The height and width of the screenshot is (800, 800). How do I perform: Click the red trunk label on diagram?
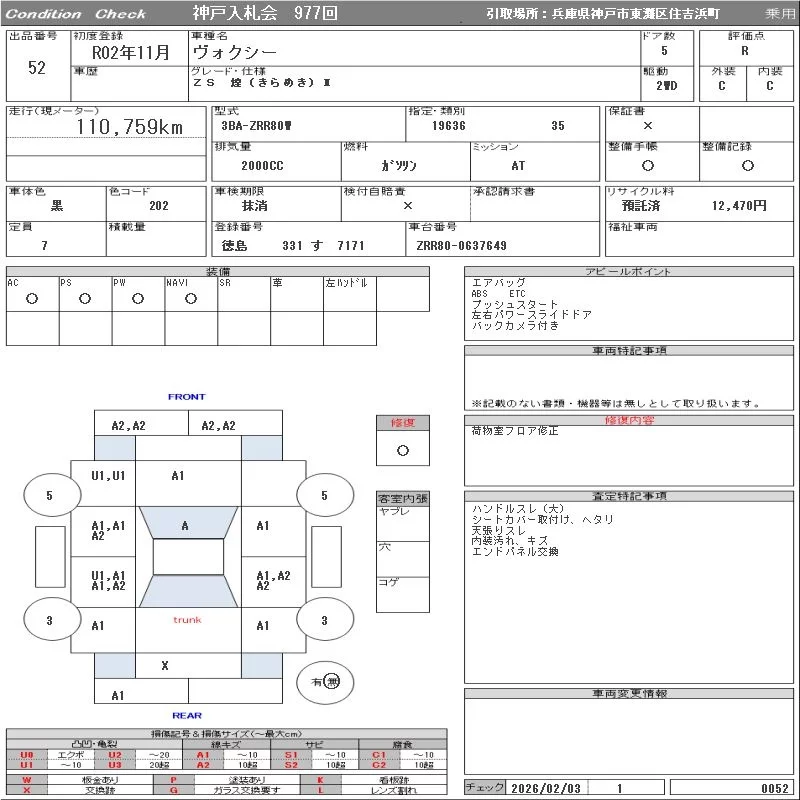coord(187,620)
